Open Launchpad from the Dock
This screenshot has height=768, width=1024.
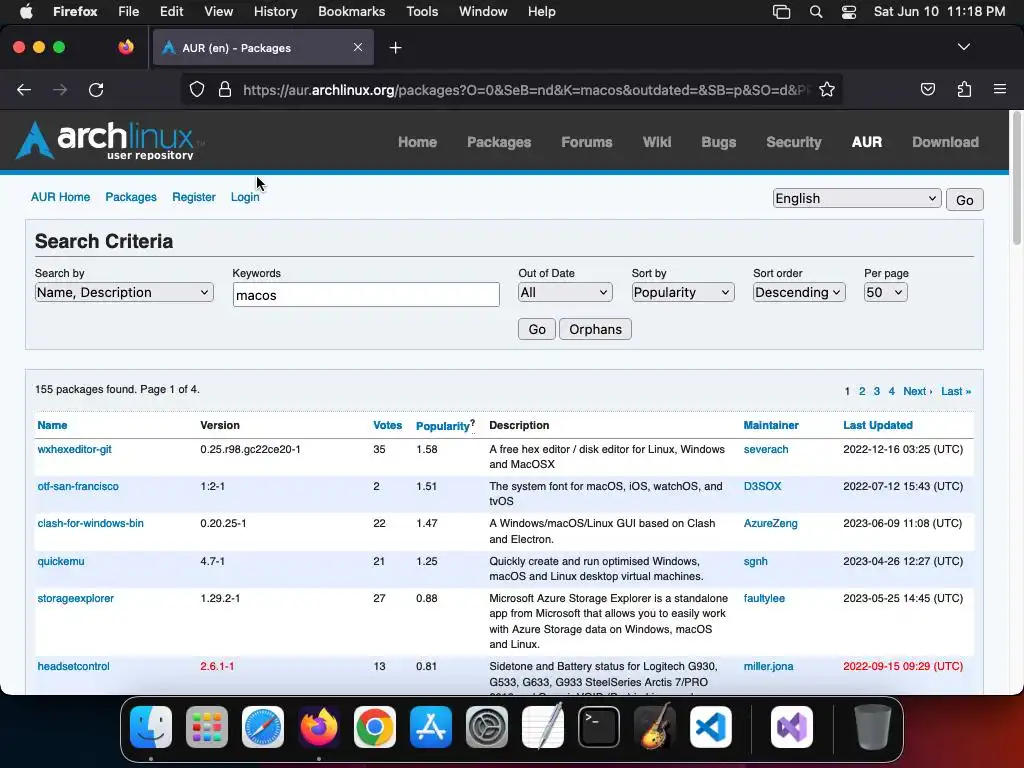click(x=207, y=727)
